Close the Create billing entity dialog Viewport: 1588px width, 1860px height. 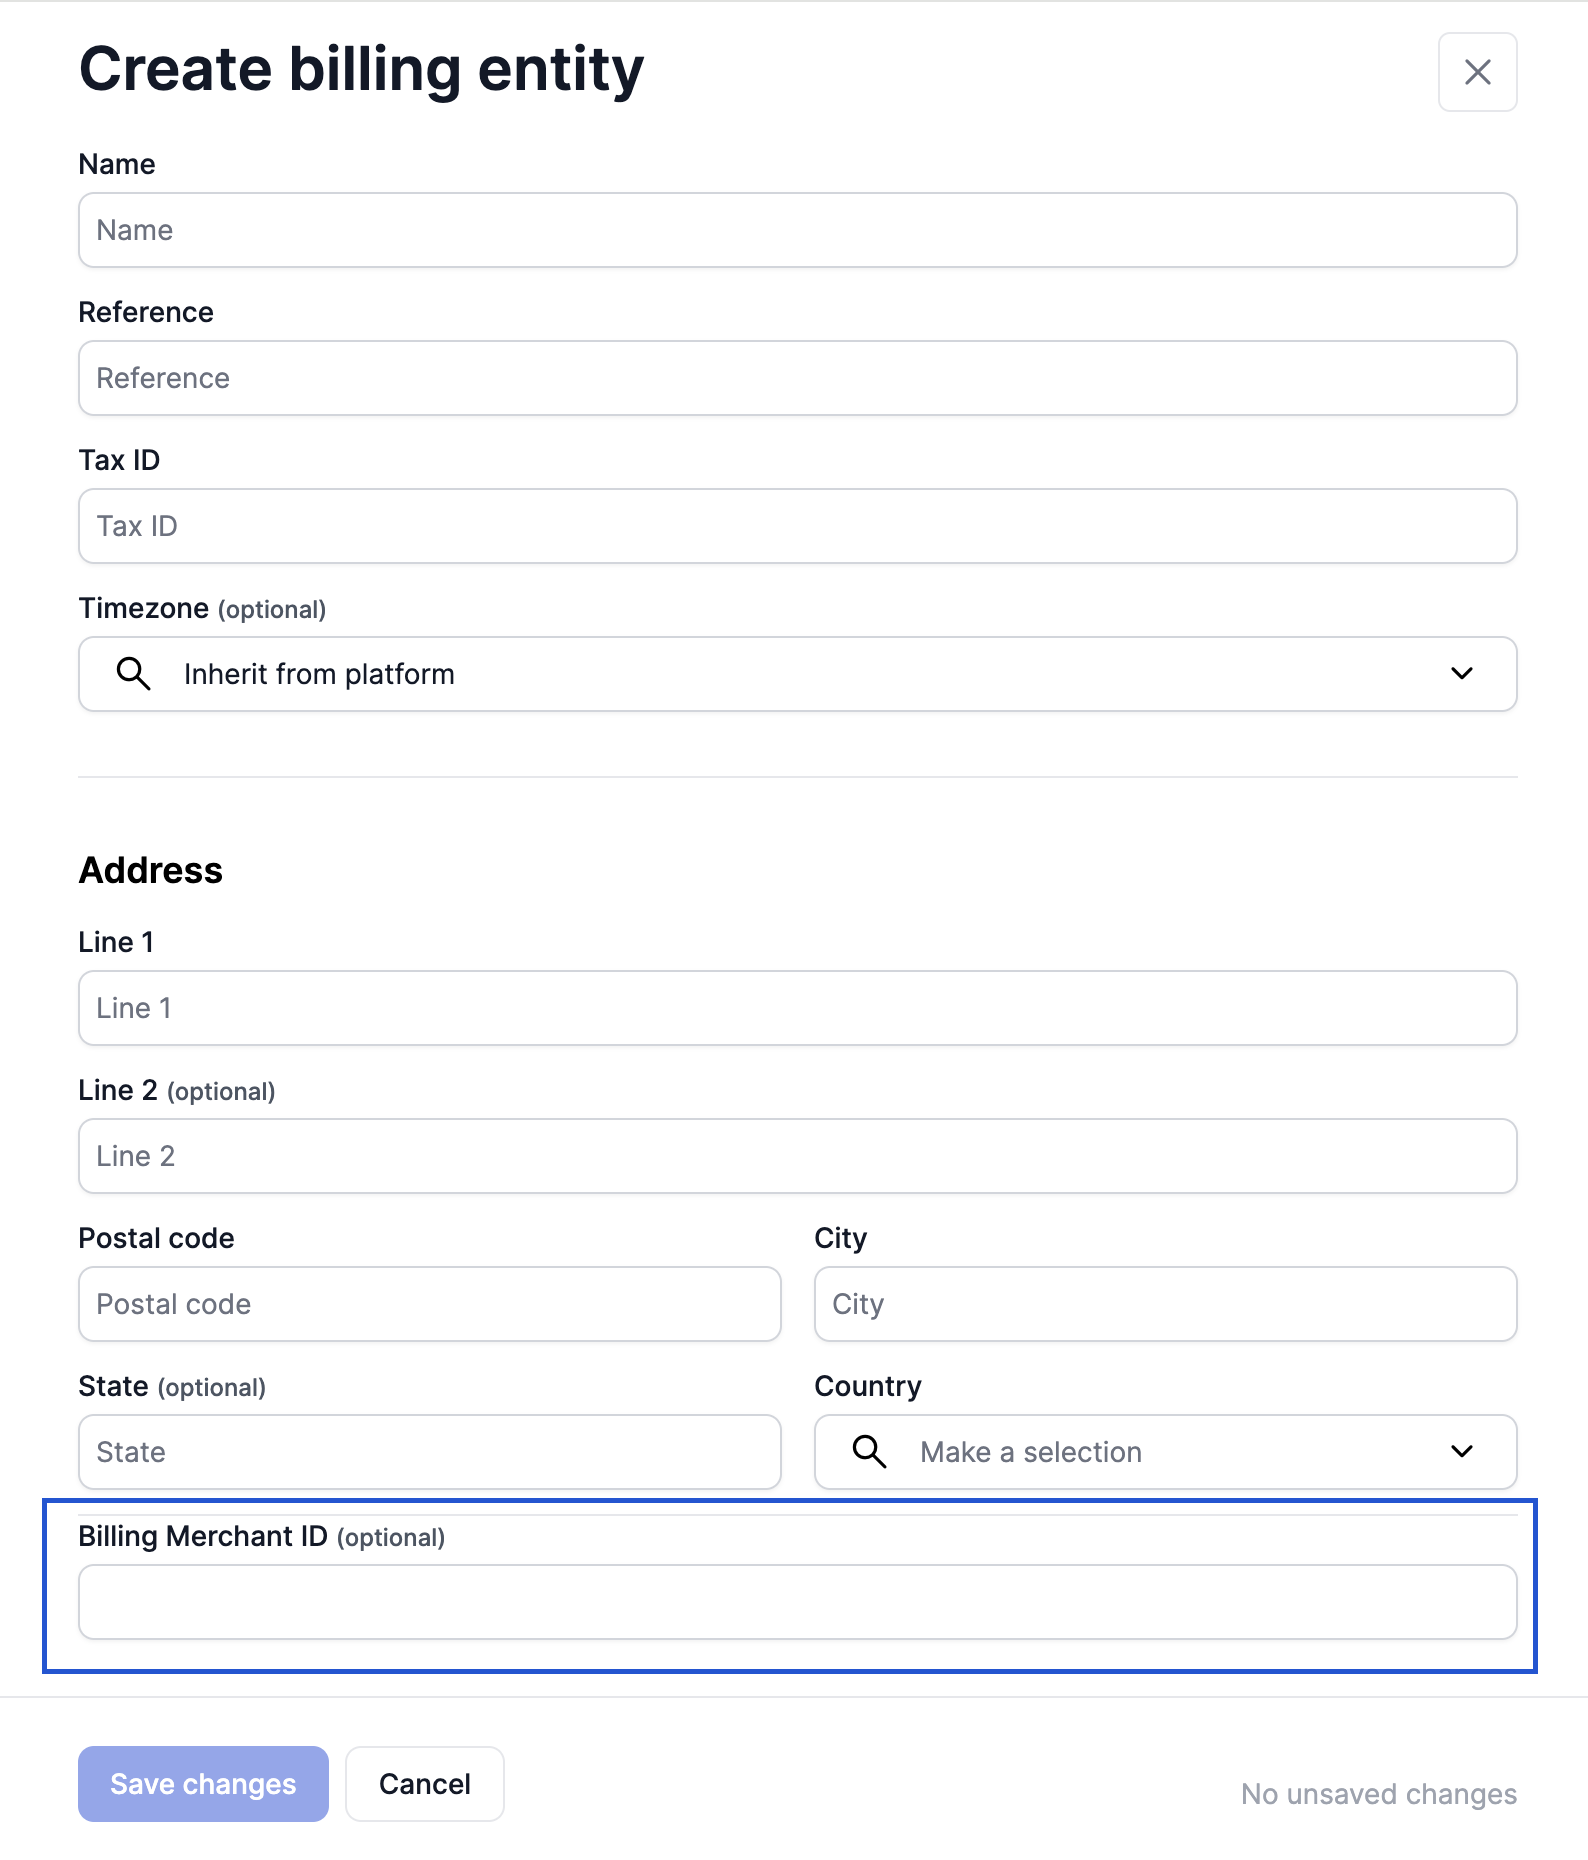tap(1477, 72)
